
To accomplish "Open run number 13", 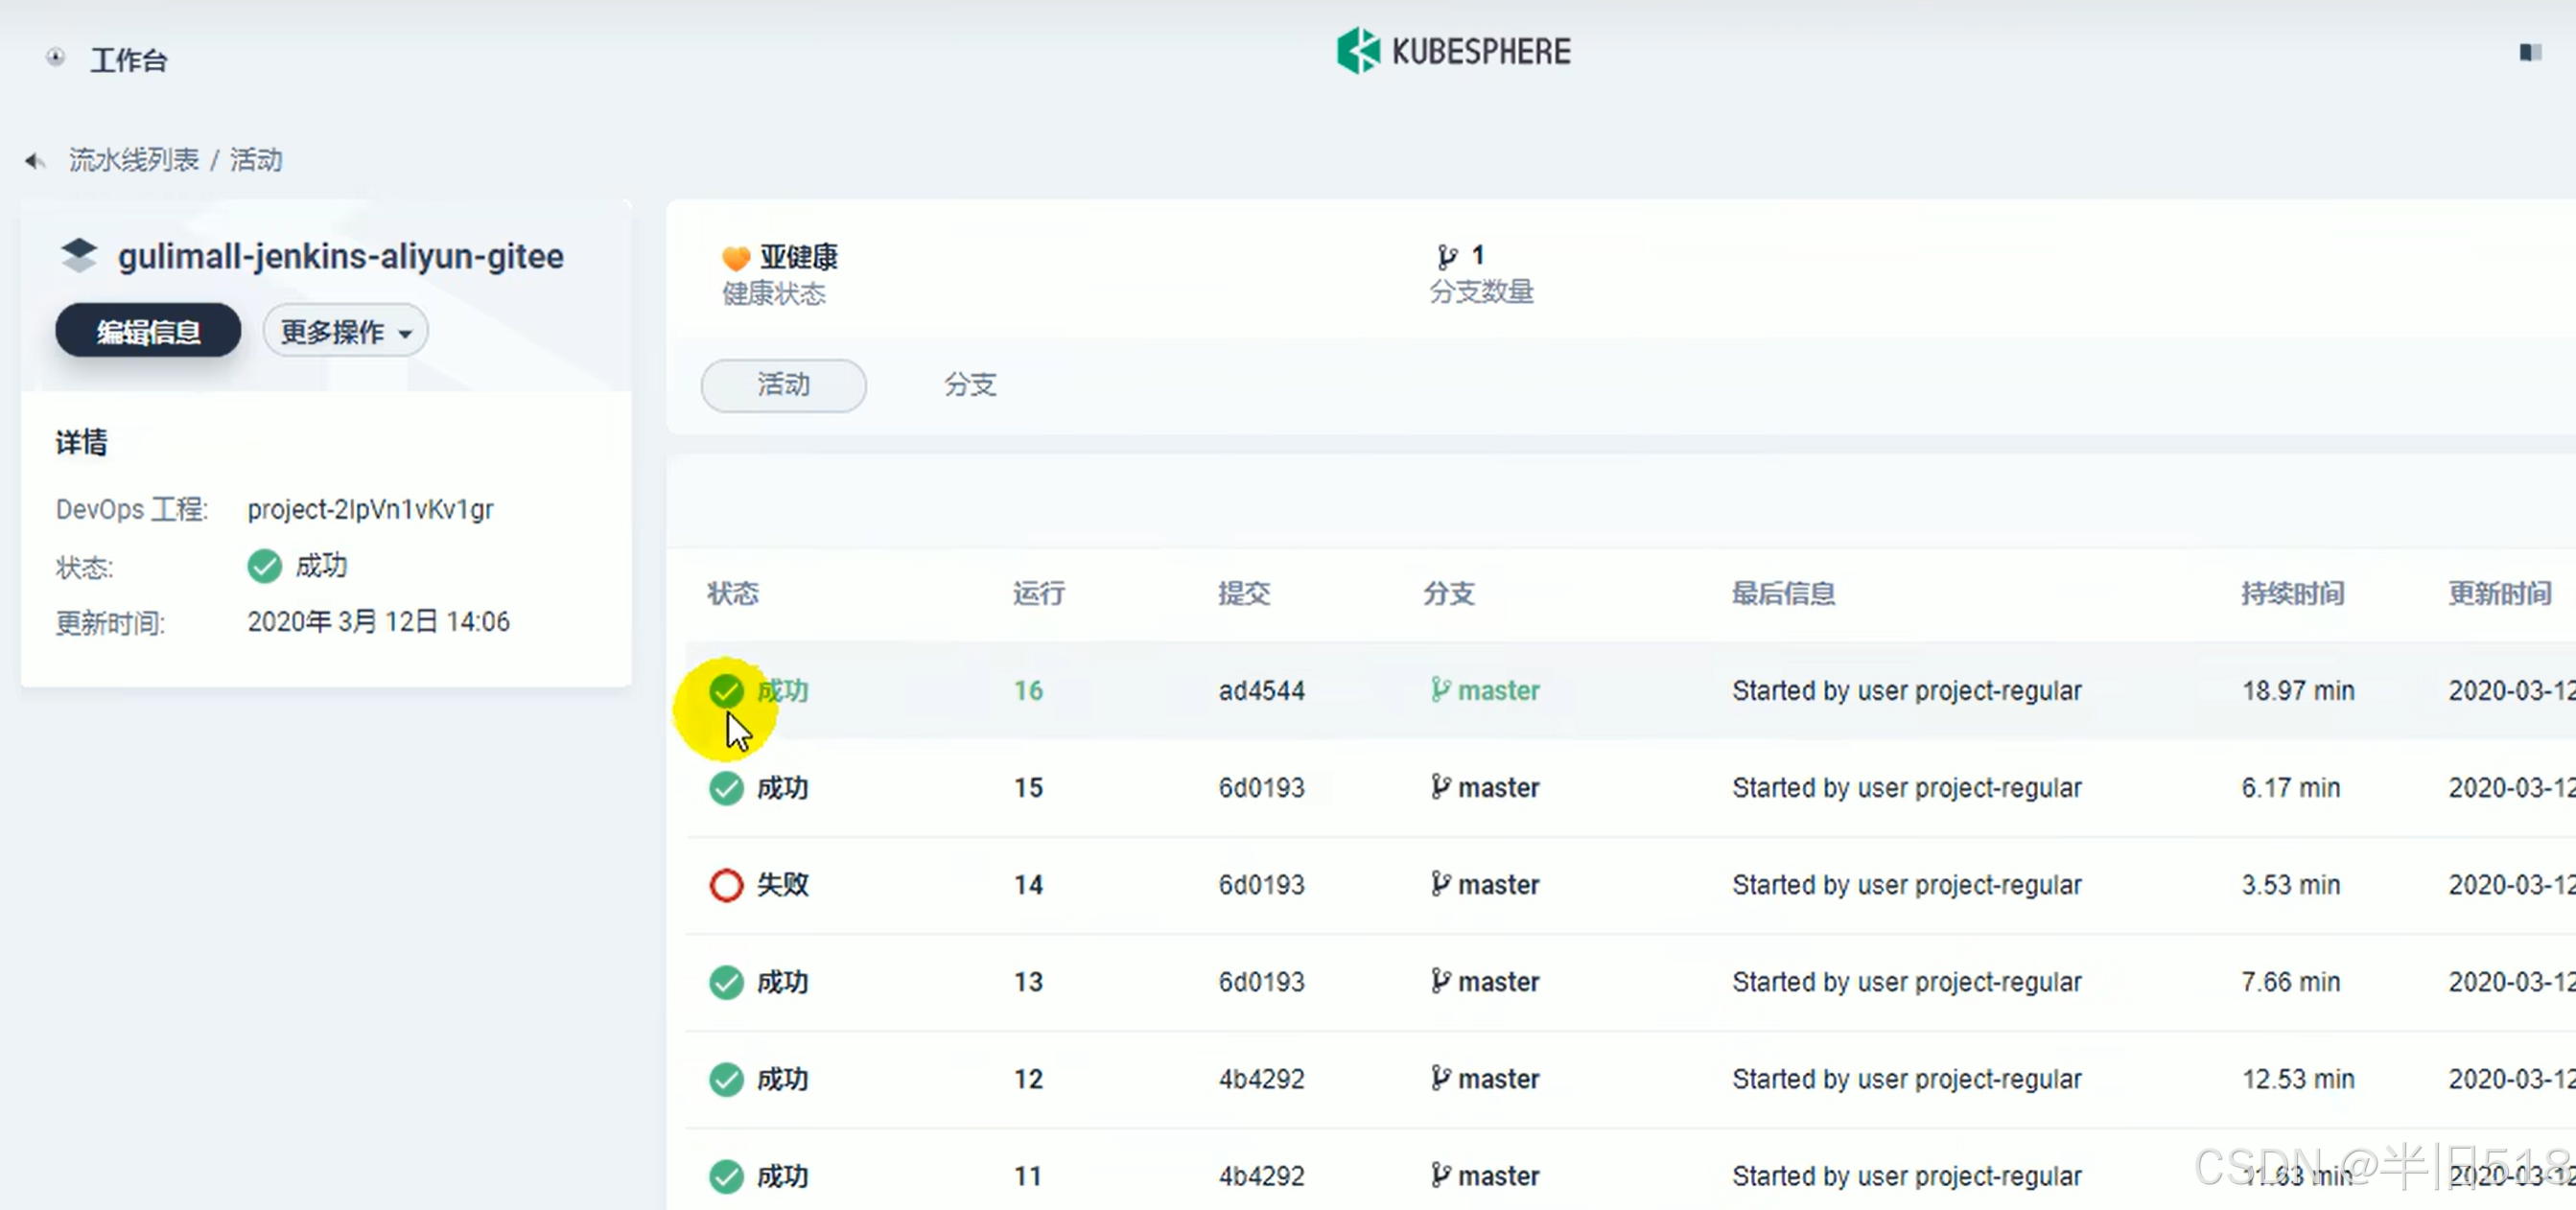I will click(x=1028, y=982).
